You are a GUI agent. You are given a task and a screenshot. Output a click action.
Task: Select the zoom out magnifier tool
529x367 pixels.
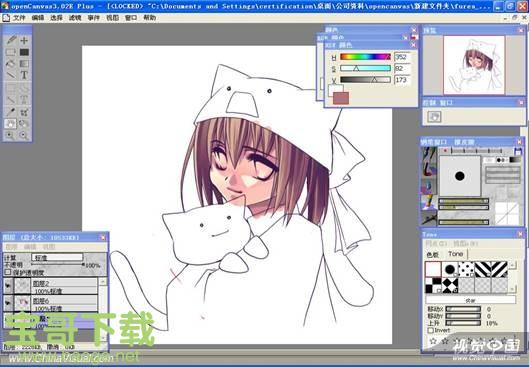click(24, 135)
